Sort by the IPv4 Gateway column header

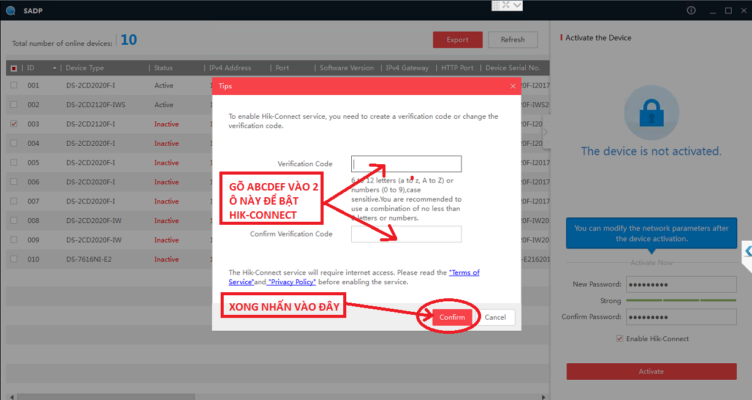(x=408, y=68)
